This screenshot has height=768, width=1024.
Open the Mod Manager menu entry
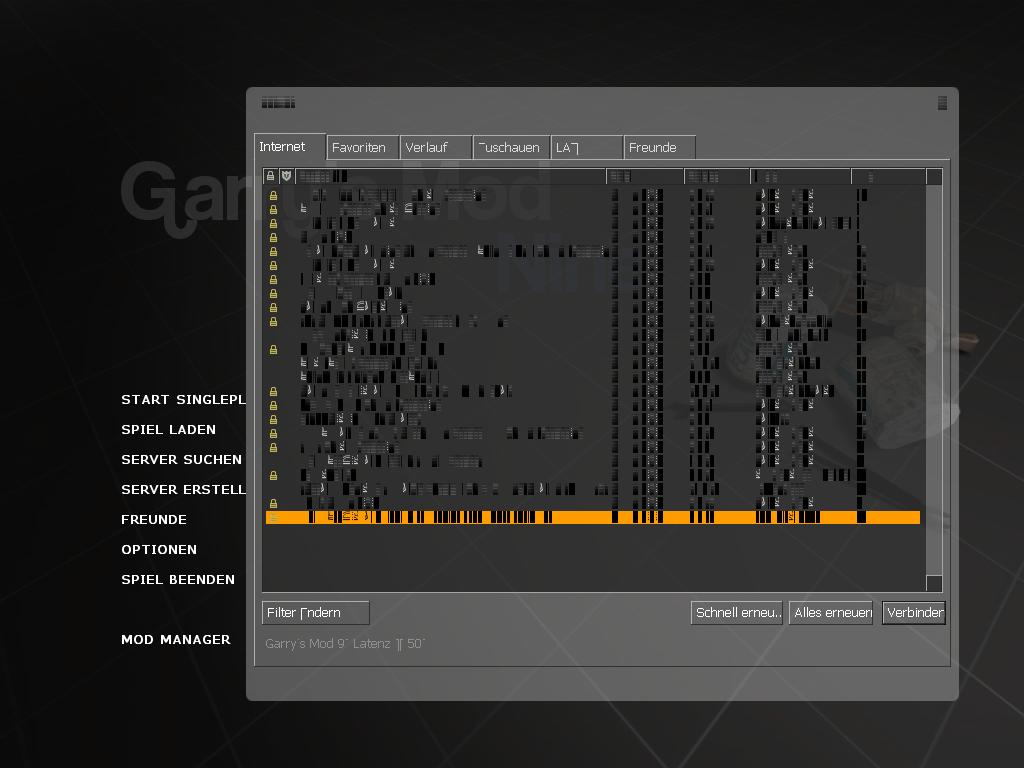[176, 640]
